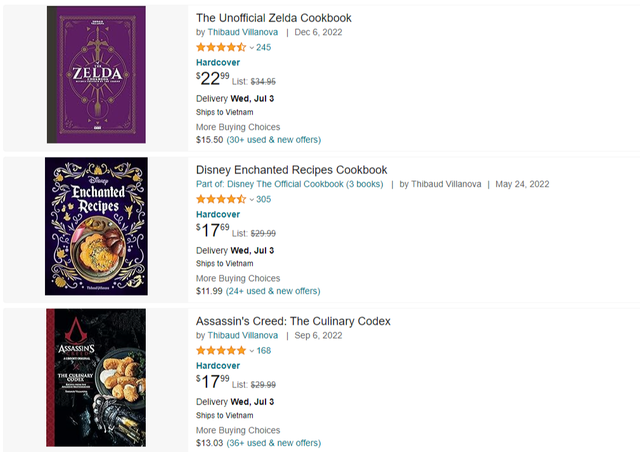Screen dimensions: 640x452
Task: Open Disney Enchanted Recipes cover thumbnail
Action: pos(96,226)
